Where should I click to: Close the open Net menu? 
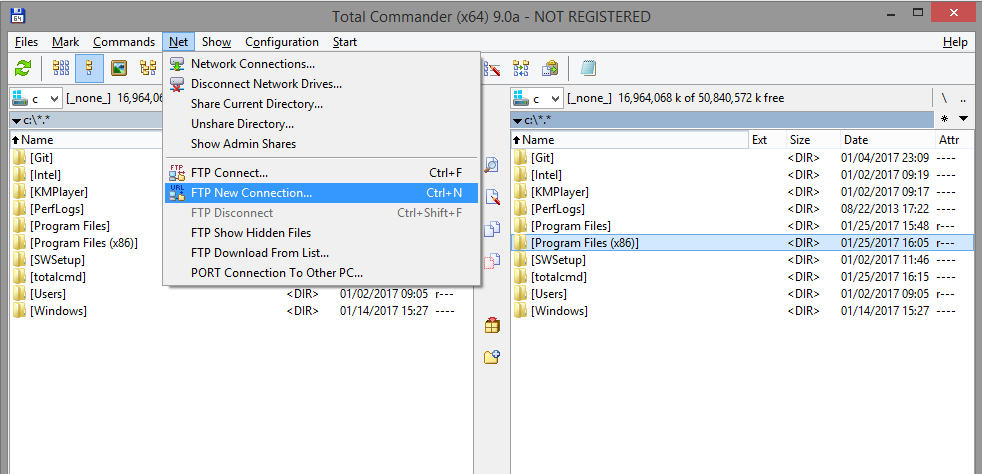click(x=178, y=42)
